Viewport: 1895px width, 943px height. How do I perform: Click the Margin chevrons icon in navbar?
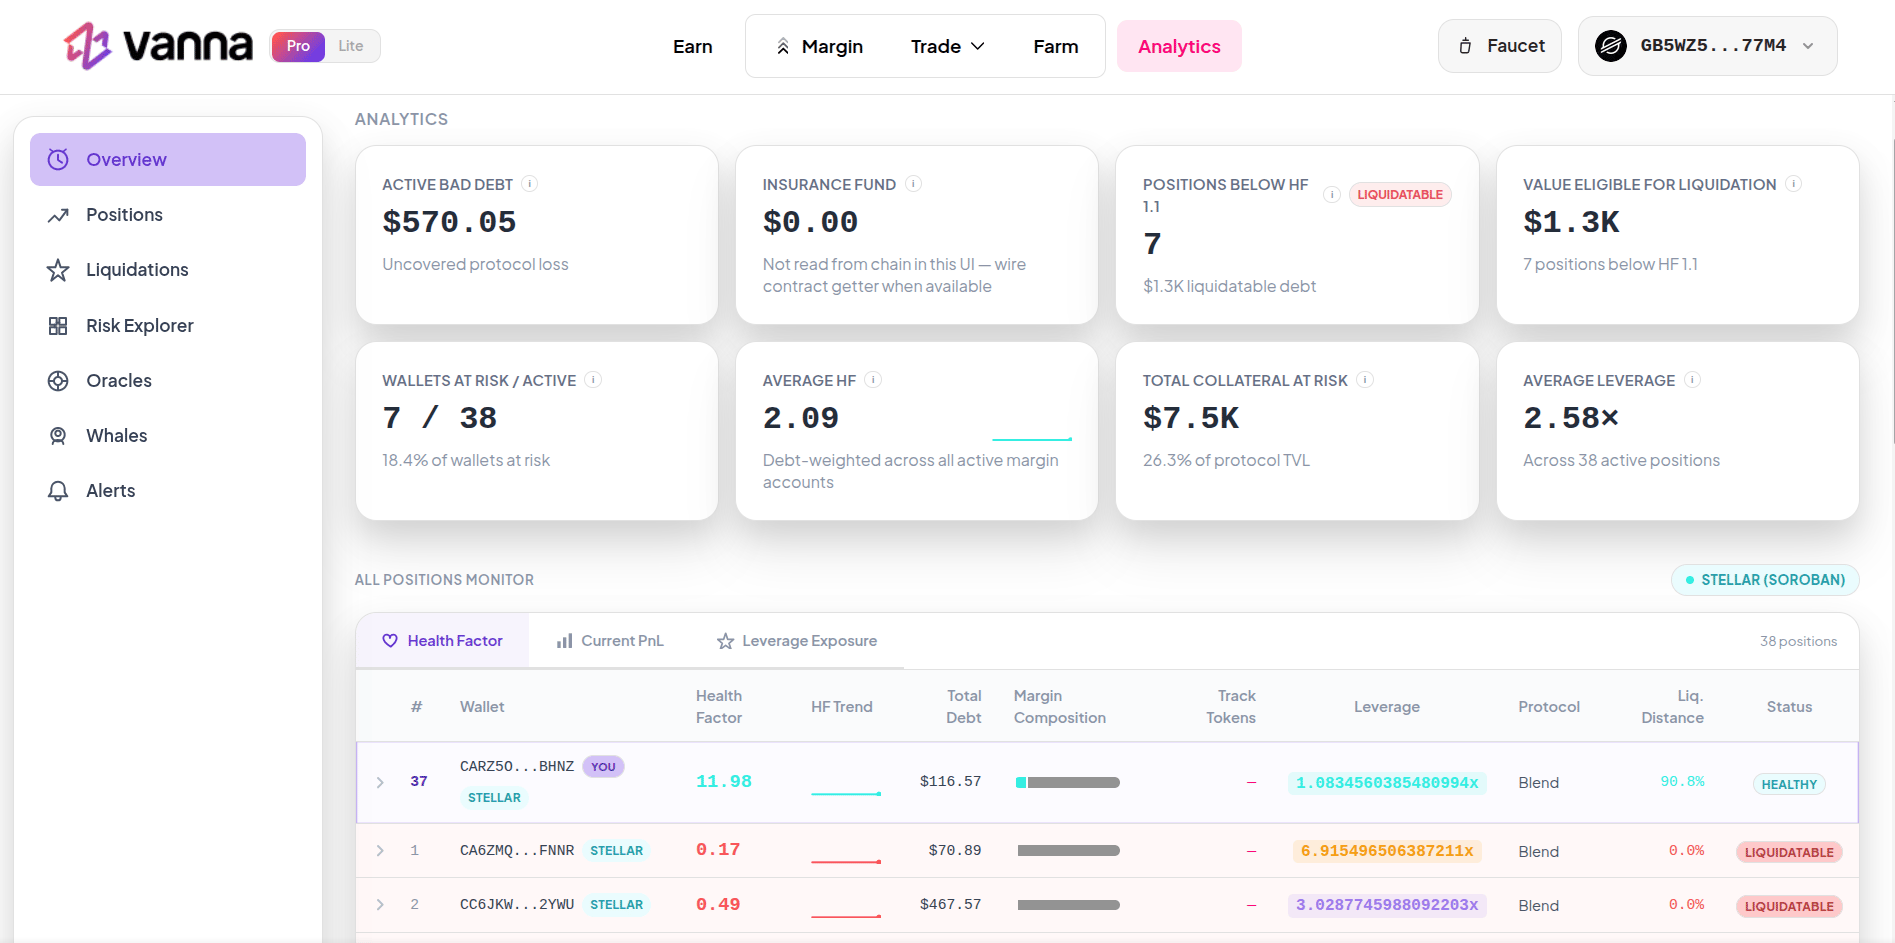coord(783,46)
